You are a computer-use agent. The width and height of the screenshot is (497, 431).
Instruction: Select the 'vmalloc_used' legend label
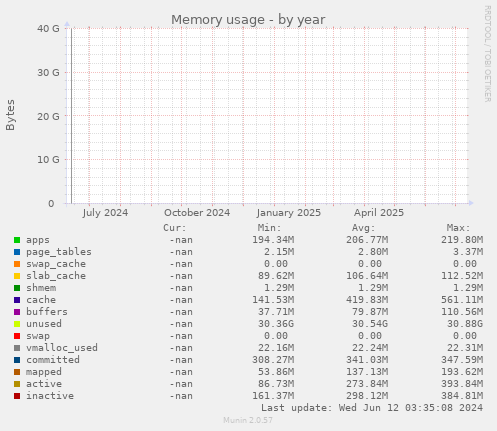(62, 348)
